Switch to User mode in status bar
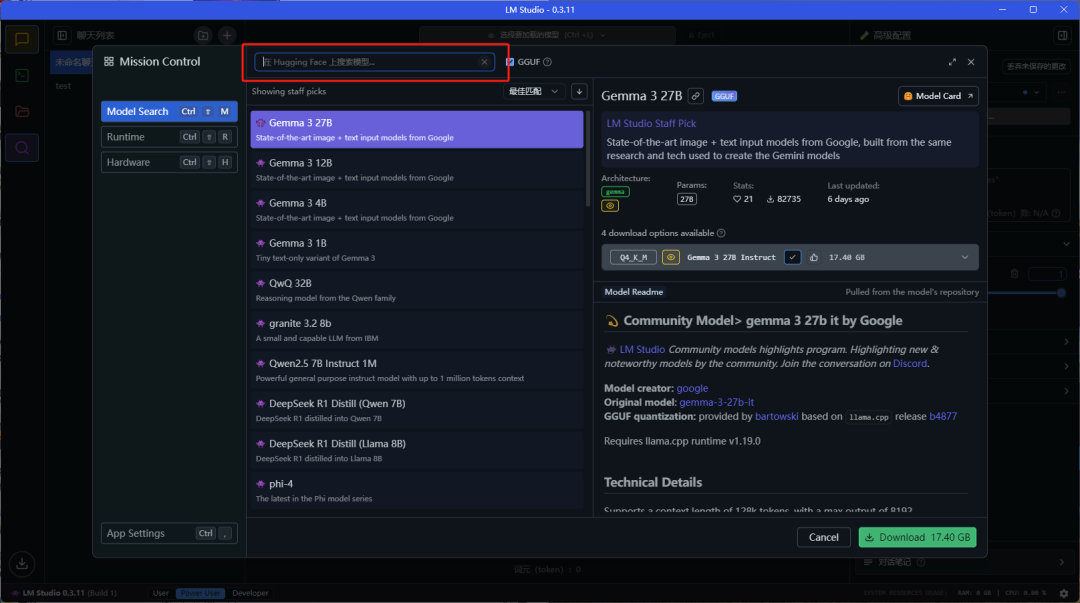The image size is (1080, 603). [160, 593]
